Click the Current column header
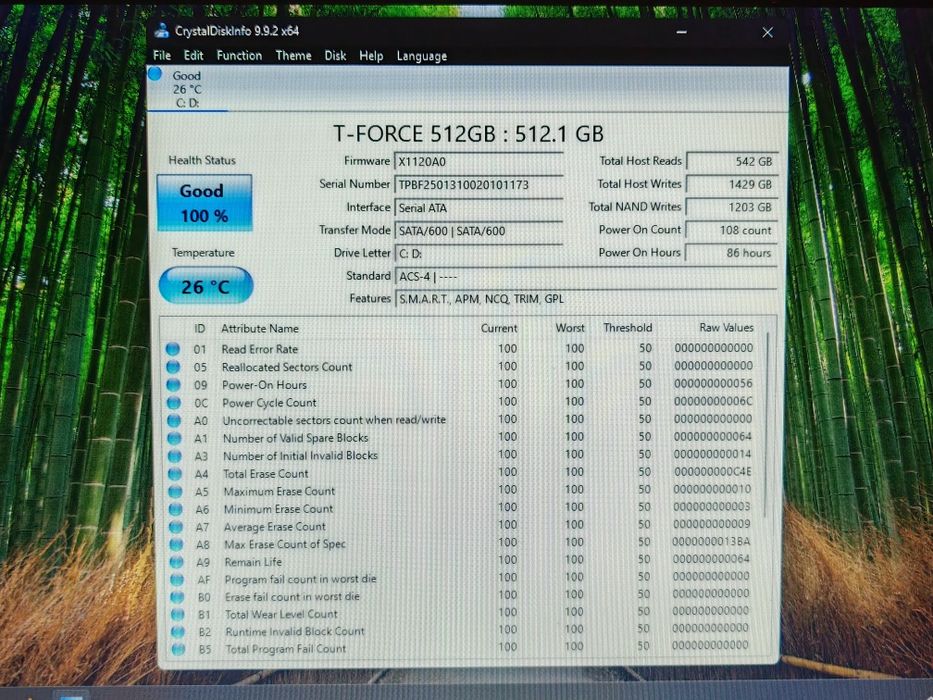The image size is (933, 700). pos(499,329)
